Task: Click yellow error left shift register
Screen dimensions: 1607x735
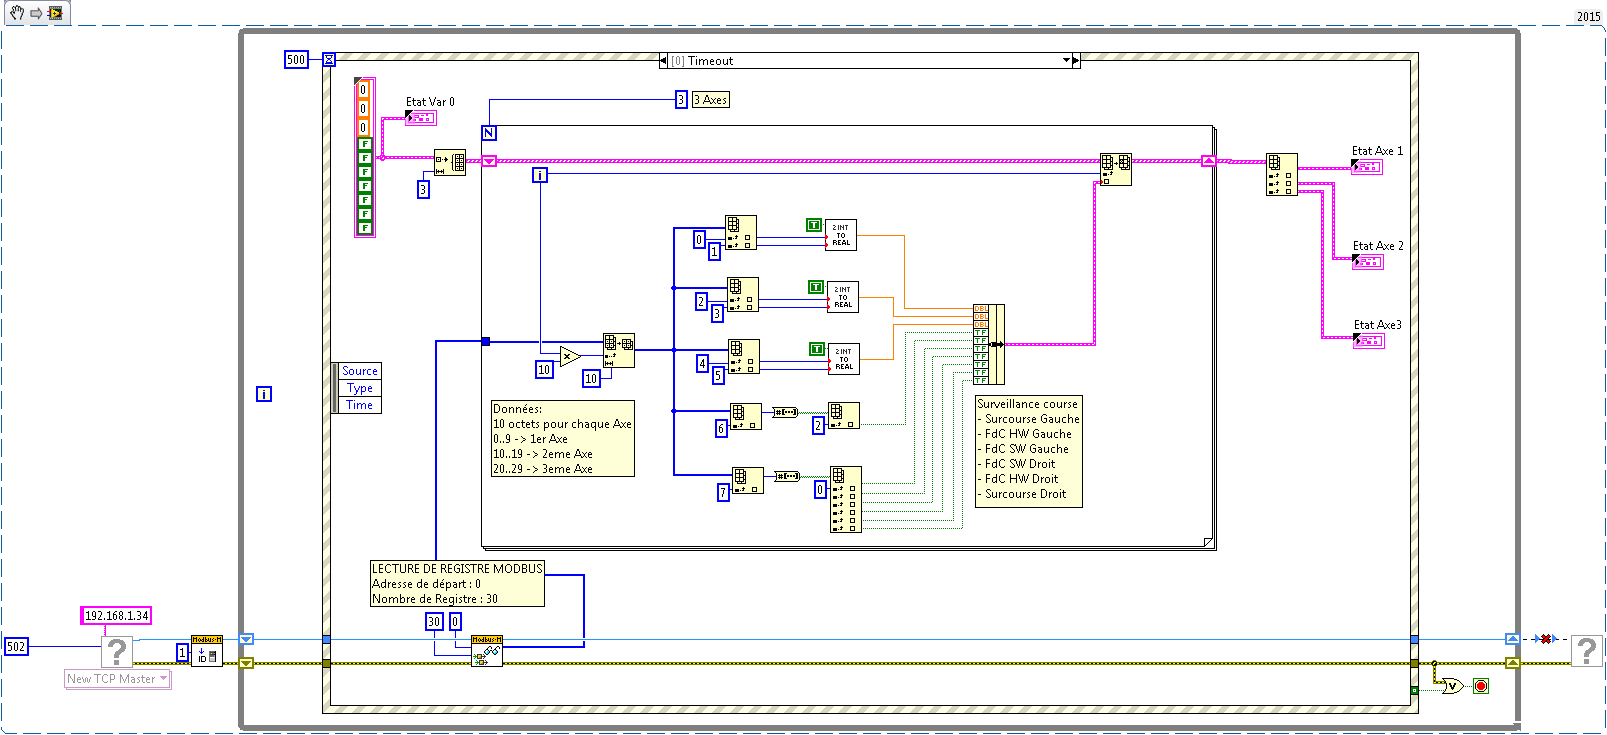Action: tap(246, 663)
